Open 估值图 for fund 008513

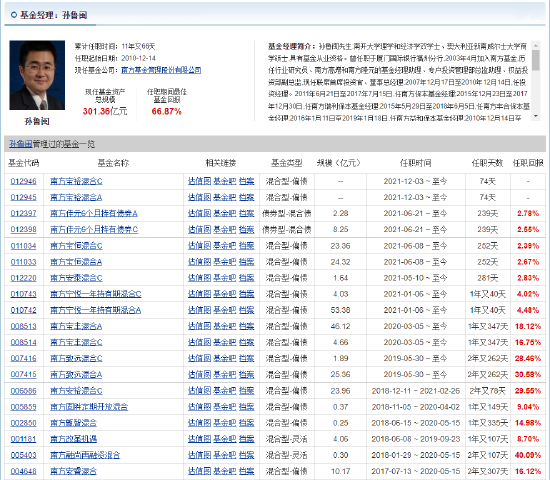(200, 326)
